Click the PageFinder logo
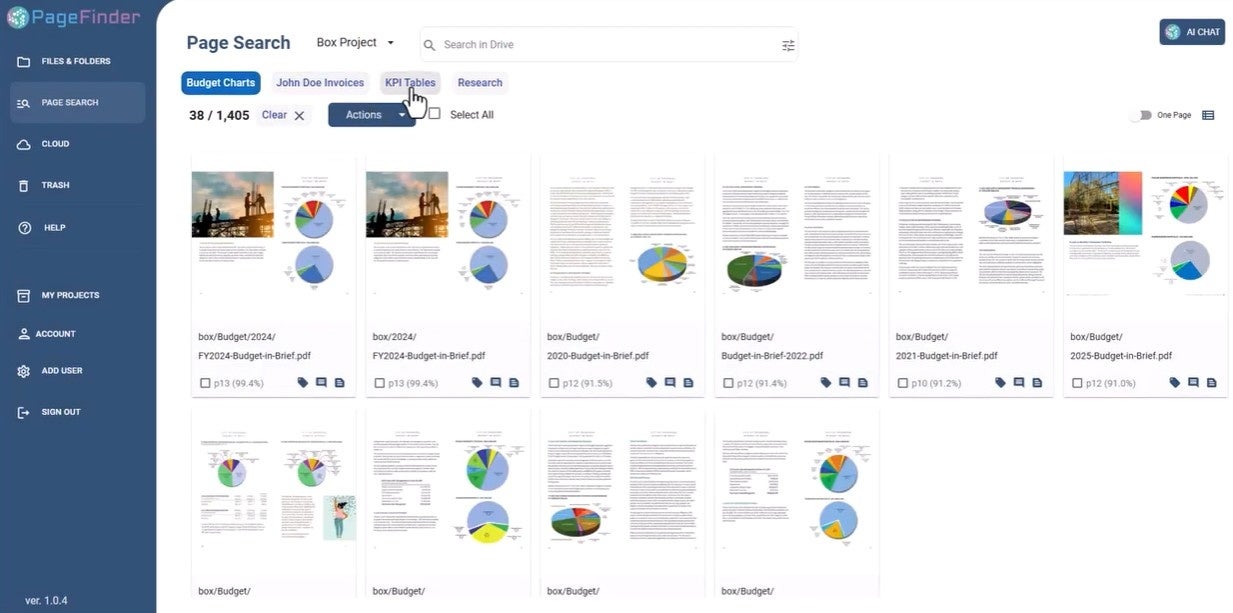The height and width of the screenshot is (613, 1233). [x=73, y=17]
